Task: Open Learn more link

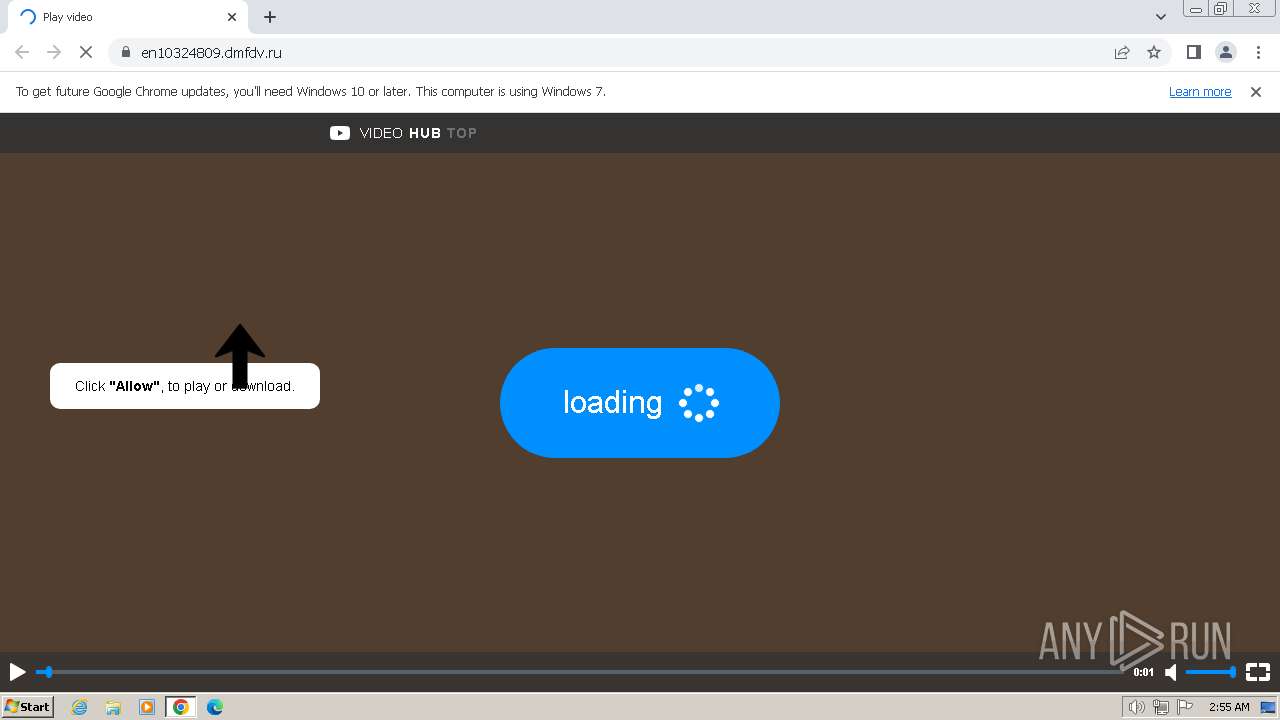Action: coord(1200,91)
